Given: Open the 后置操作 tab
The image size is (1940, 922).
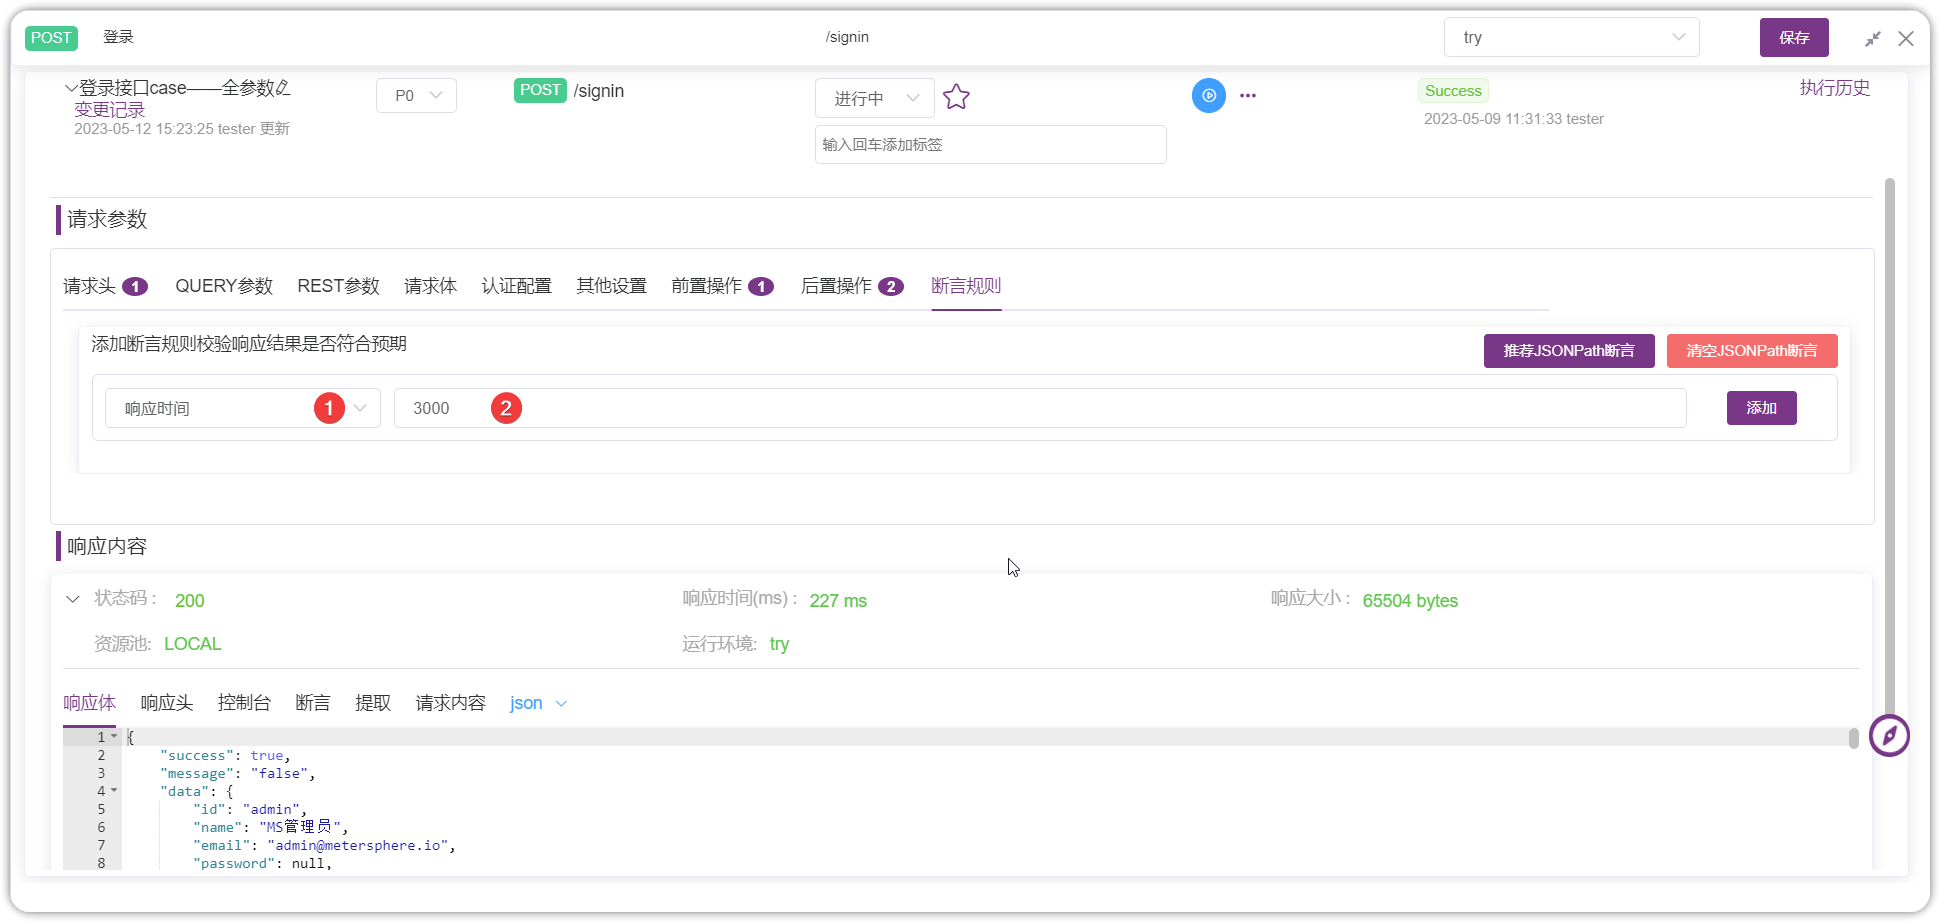Looking at the screenshot, I should (853, 286).
